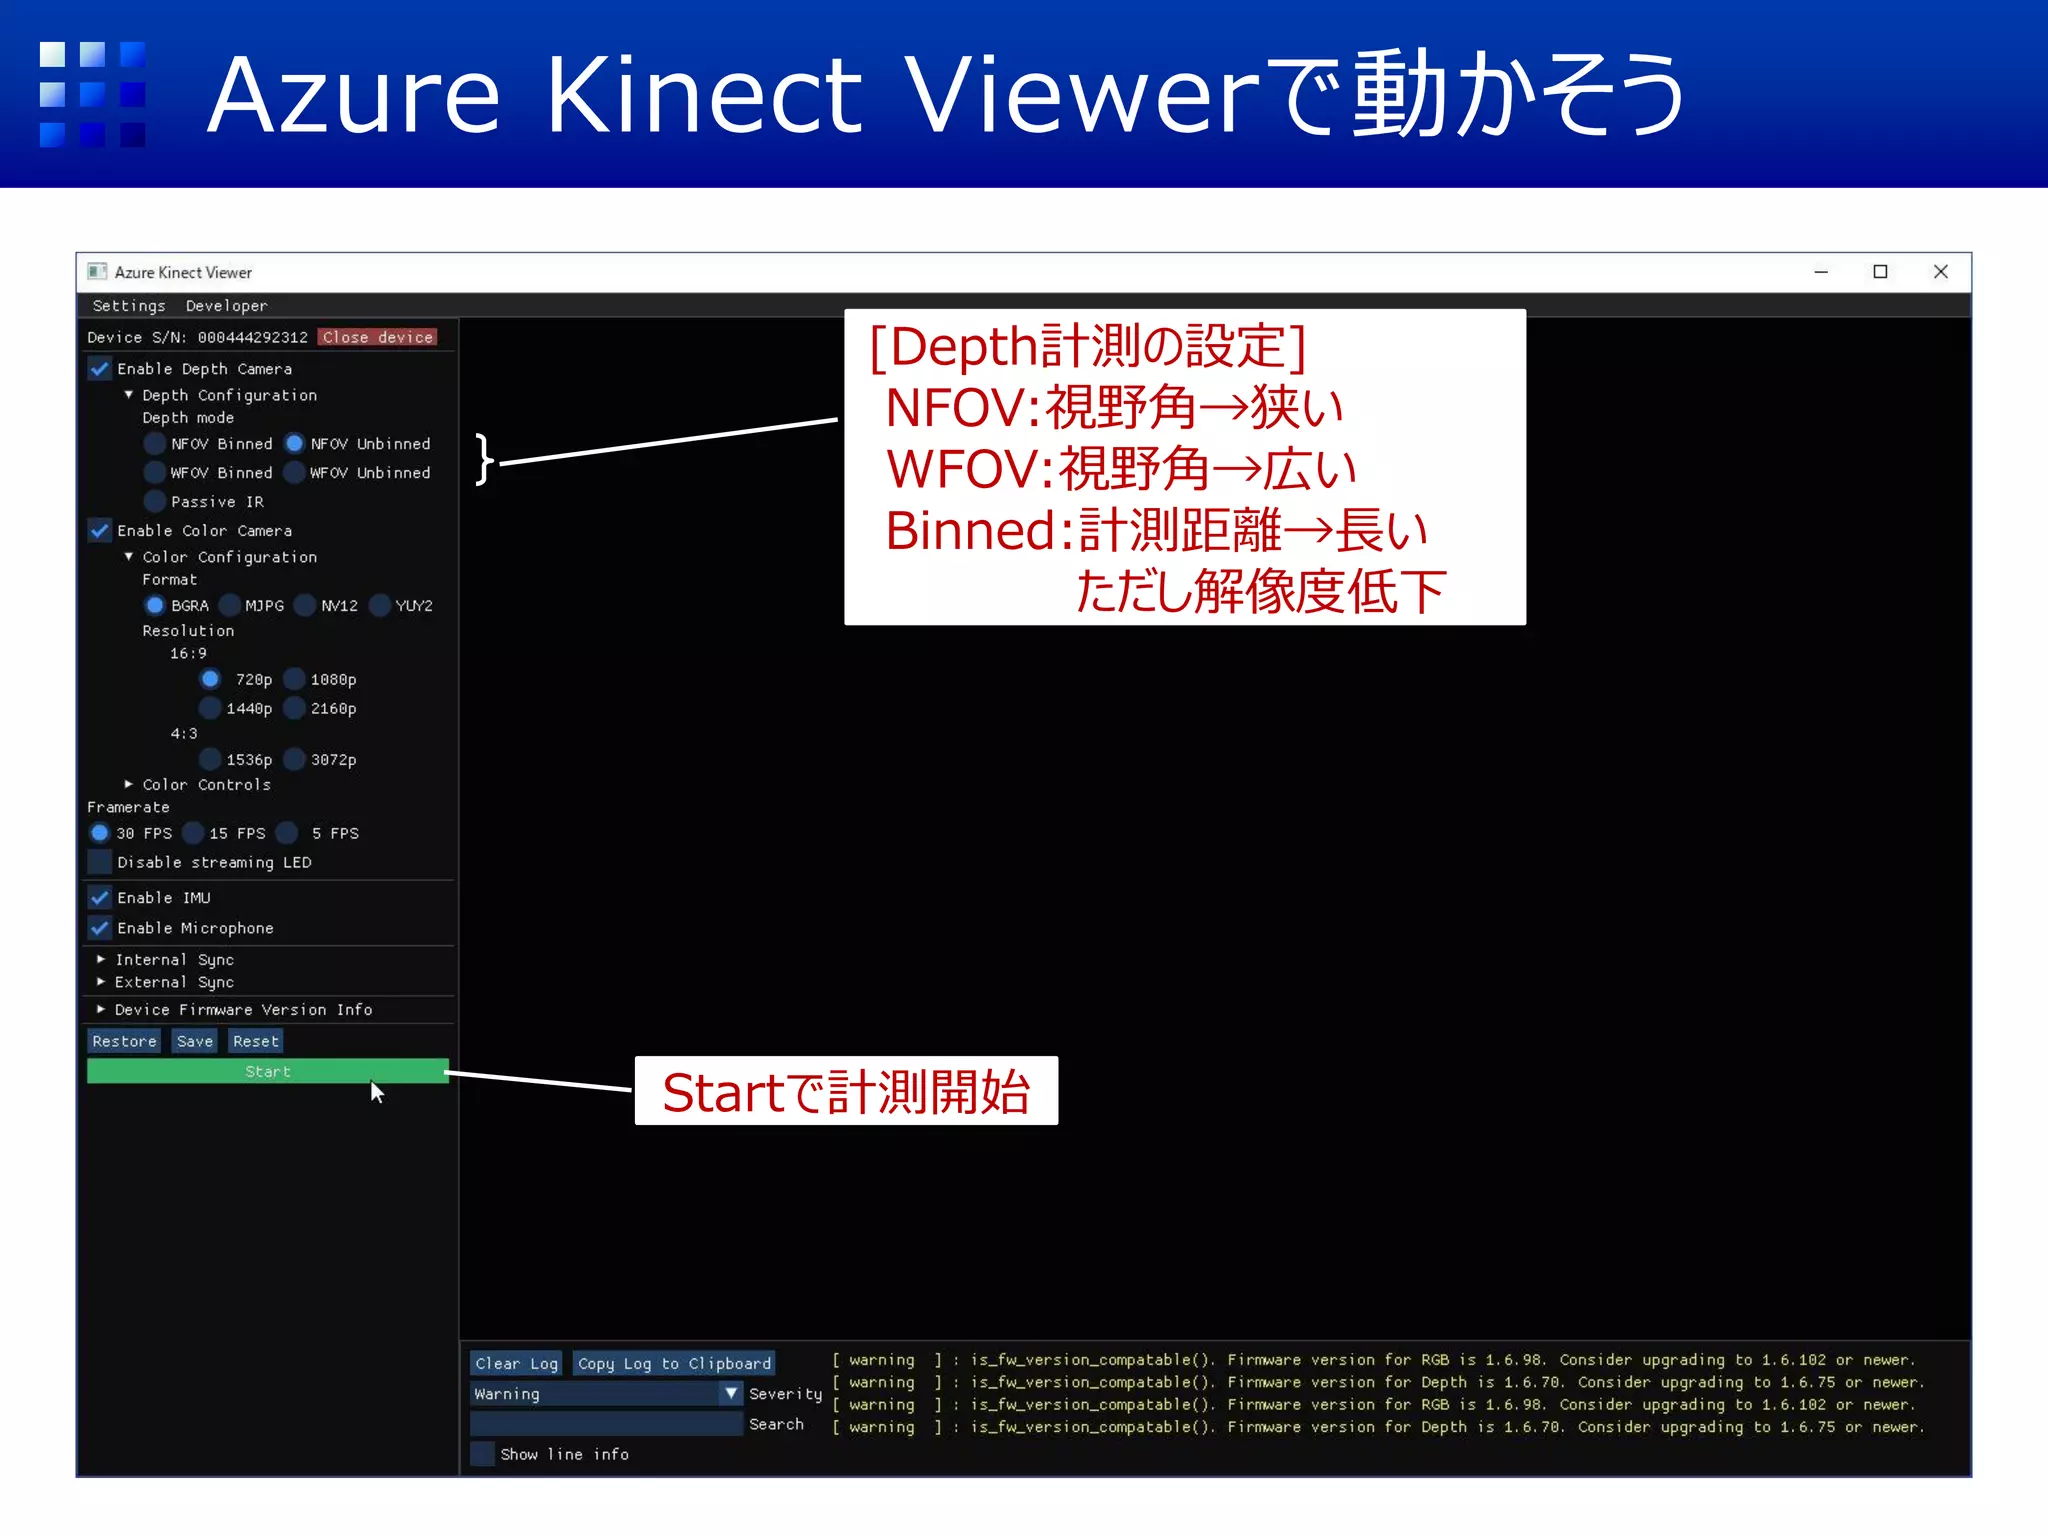2048x1536 pixels.
Task: Click the last Depth firmware warning log line
Action: 1378,1428
